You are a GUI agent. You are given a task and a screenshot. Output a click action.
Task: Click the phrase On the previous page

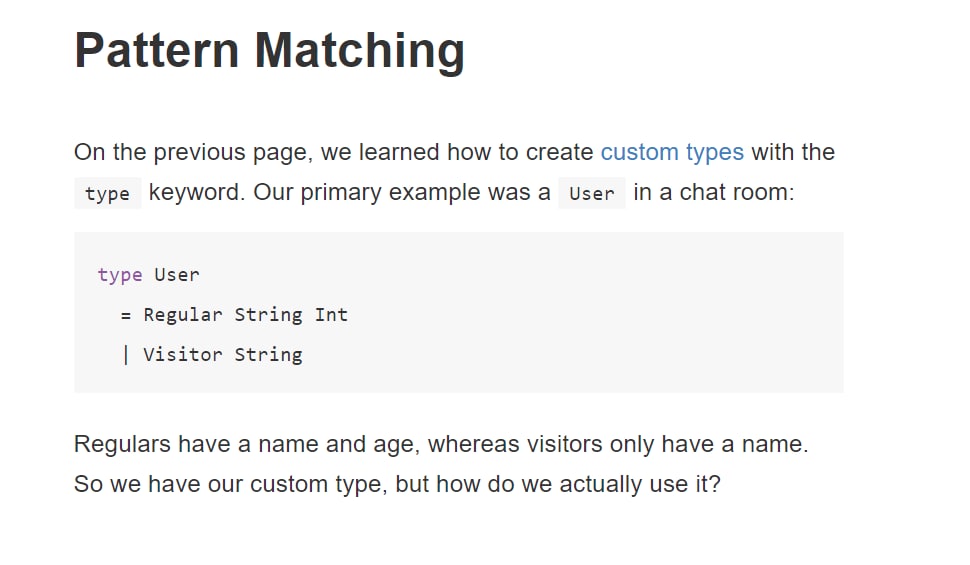pos(191,153)
